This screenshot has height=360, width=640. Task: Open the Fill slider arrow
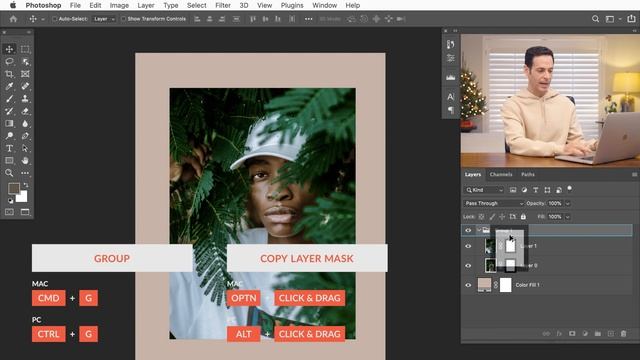[568, 217]
